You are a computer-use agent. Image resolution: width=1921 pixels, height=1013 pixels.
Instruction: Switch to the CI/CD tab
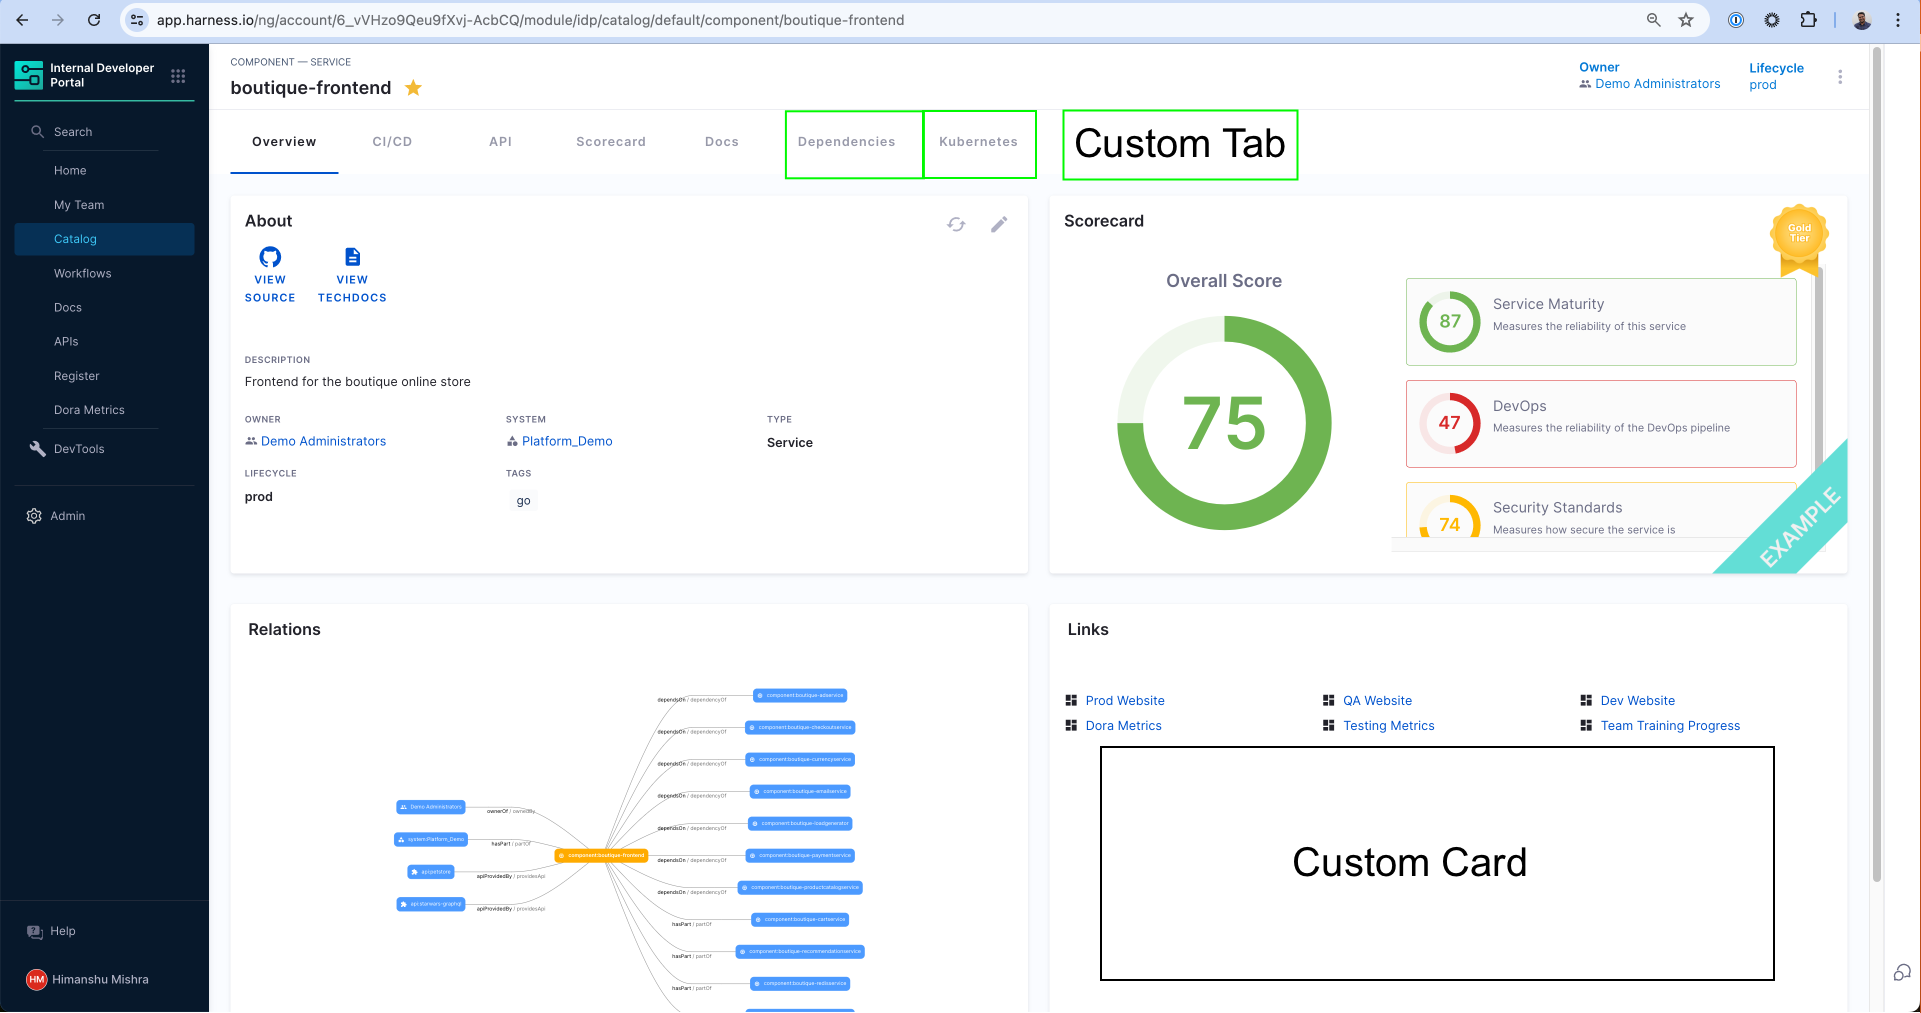coord(392,142)
